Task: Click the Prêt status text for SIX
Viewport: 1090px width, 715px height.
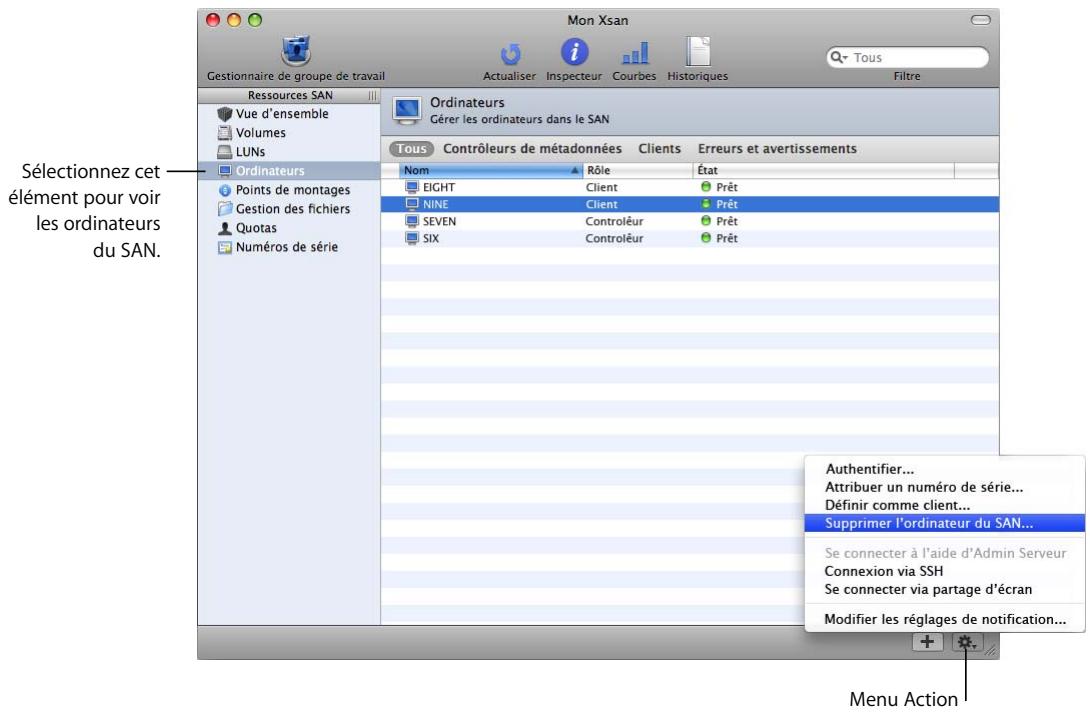Action: [727, 238]
